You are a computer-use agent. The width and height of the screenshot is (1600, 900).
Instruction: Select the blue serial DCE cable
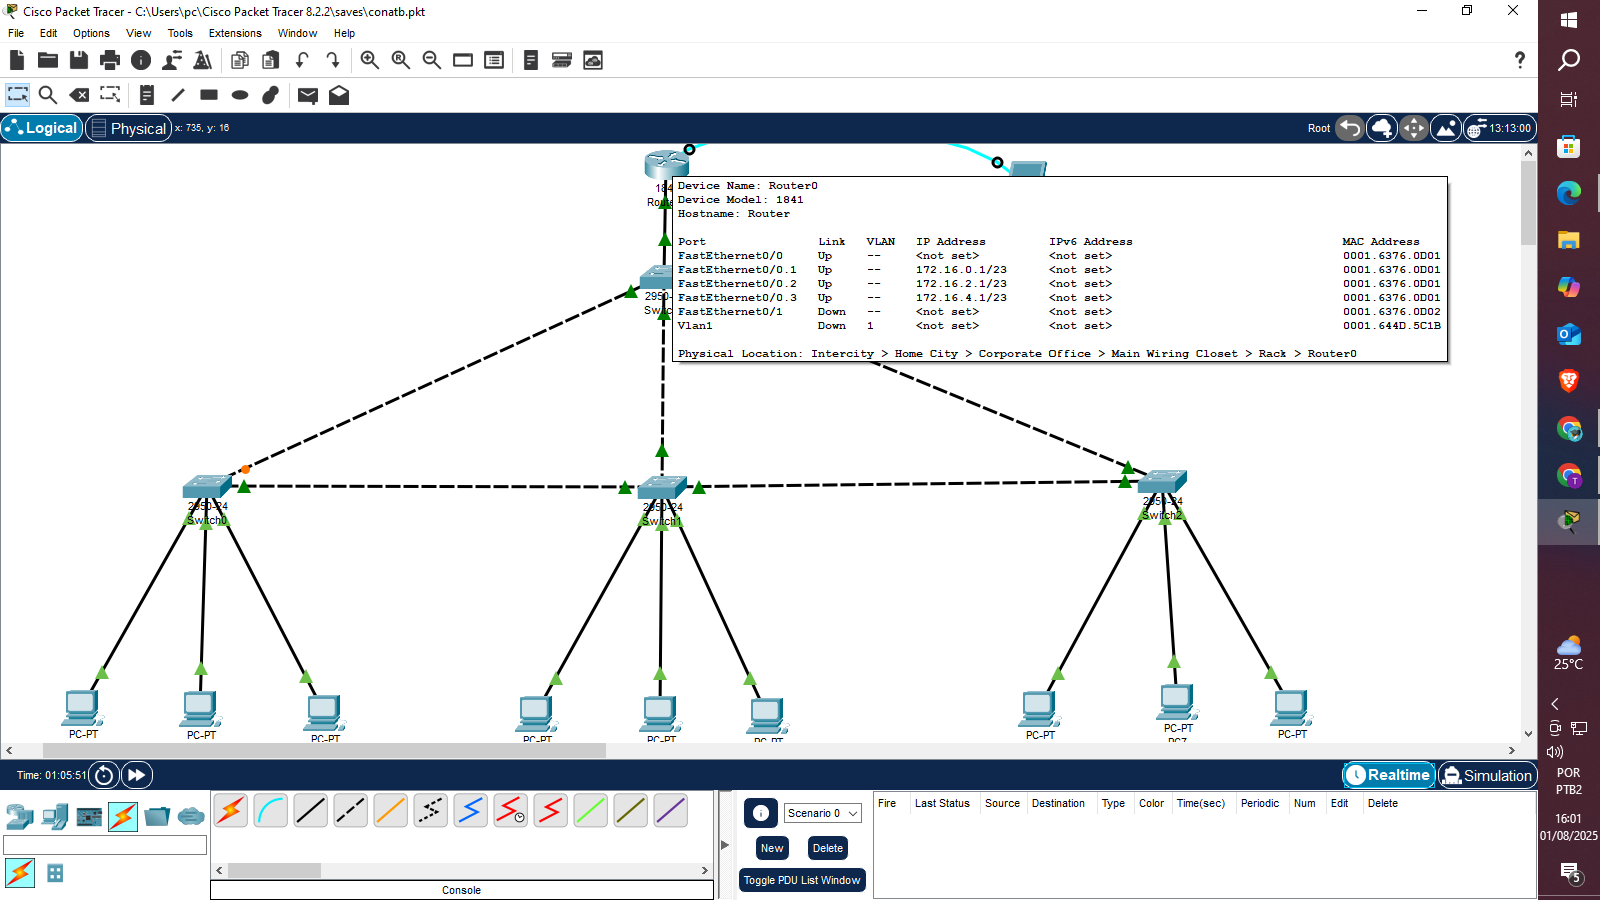point(471,811)
